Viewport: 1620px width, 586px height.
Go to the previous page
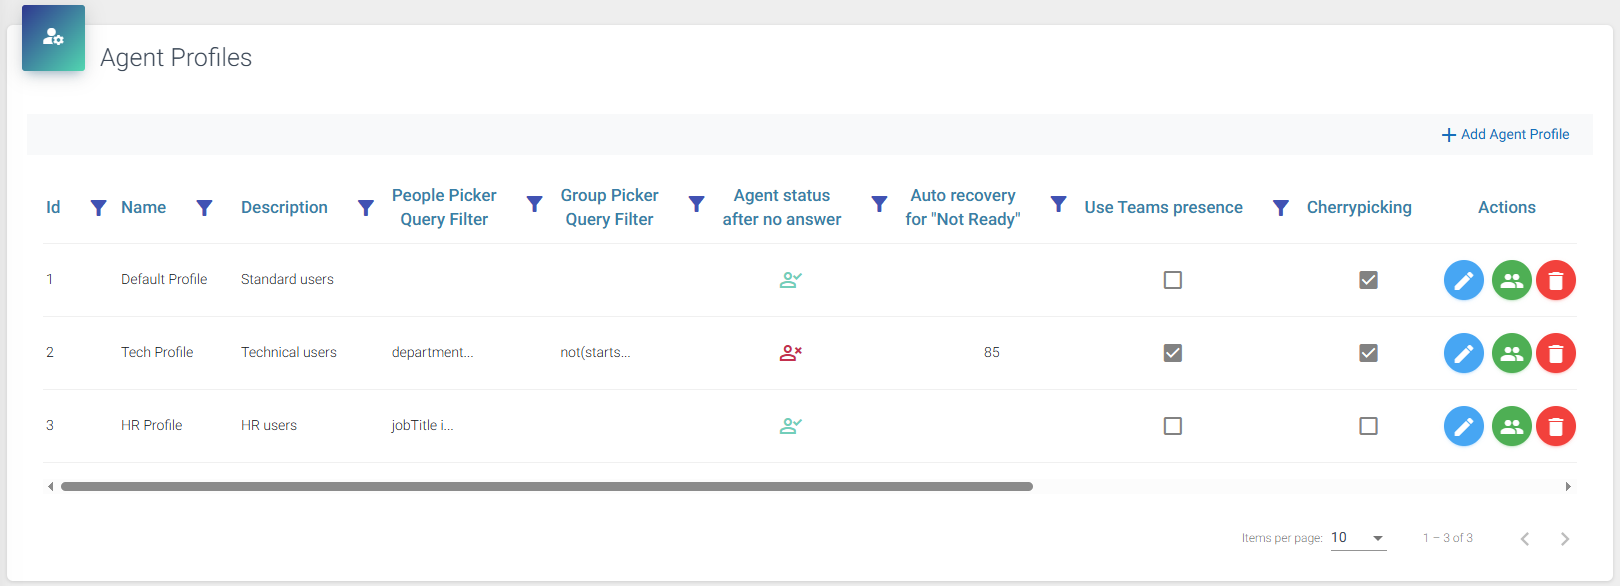(1525, 539)
